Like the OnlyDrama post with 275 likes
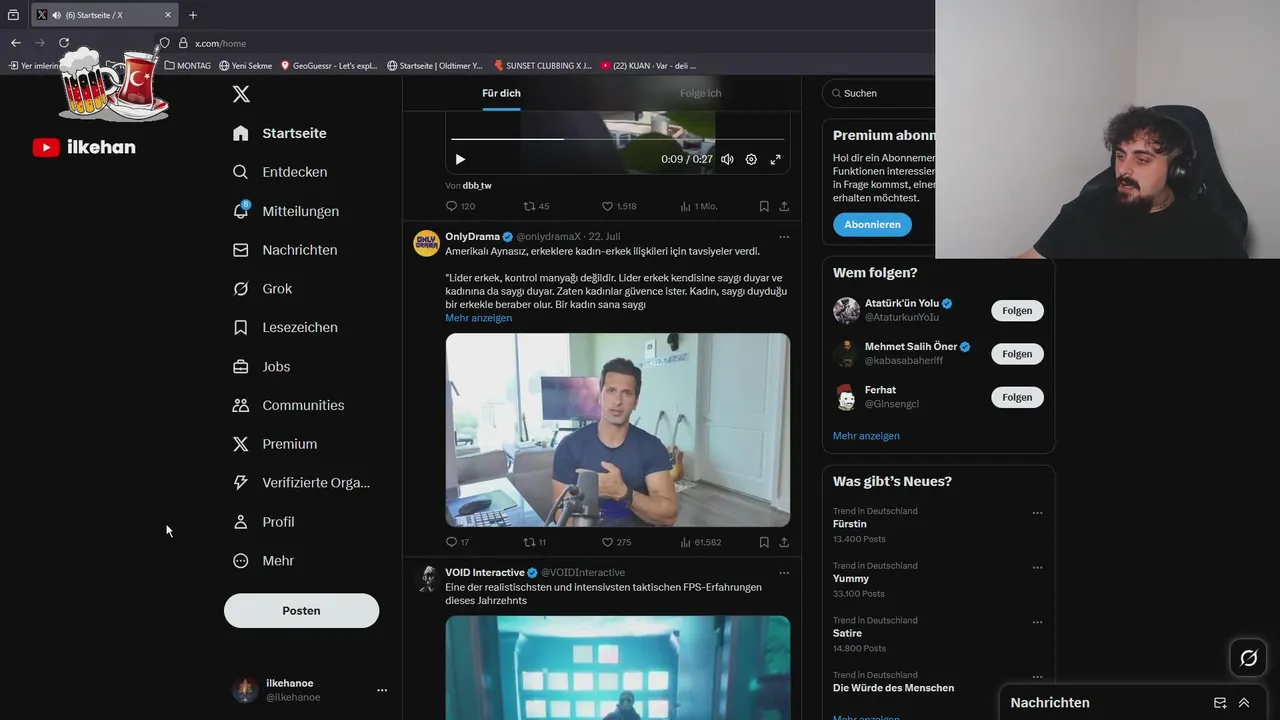Screen dimensions: 1280x720 pyautogui.click(x=607, y=542)
